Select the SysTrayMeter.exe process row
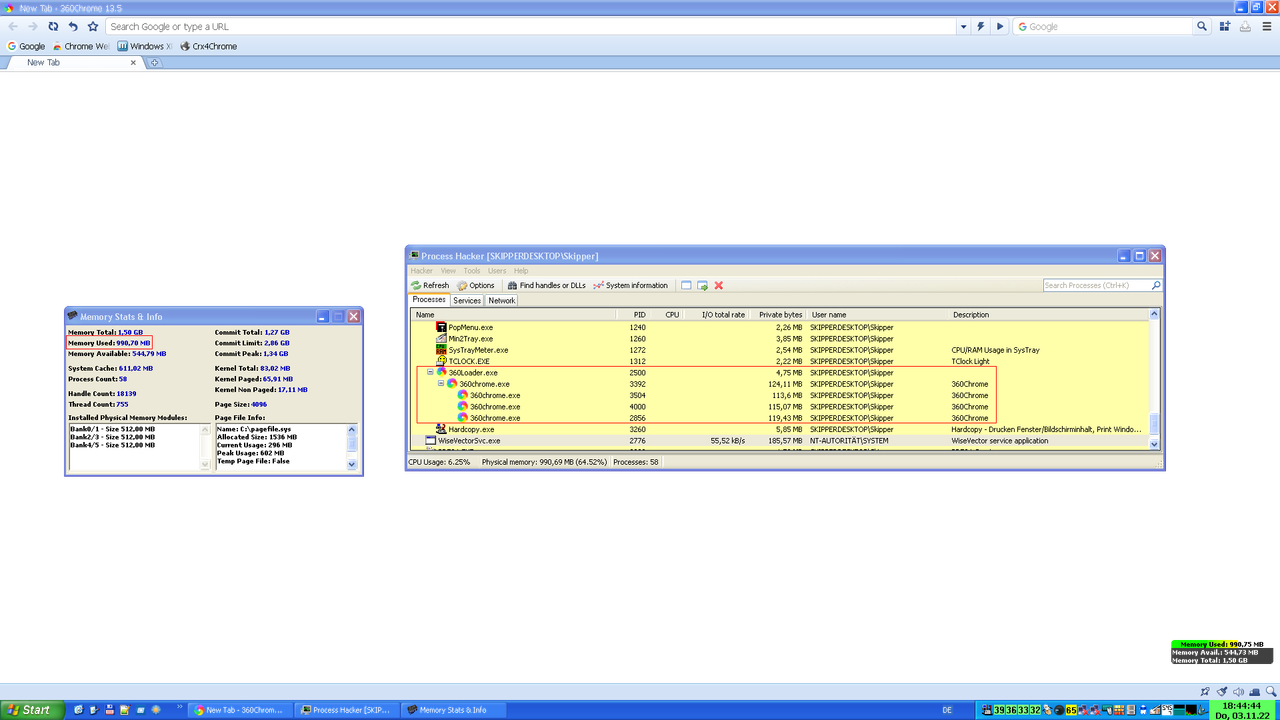This screenshot has width=1280, height=720. pos(780,350)
